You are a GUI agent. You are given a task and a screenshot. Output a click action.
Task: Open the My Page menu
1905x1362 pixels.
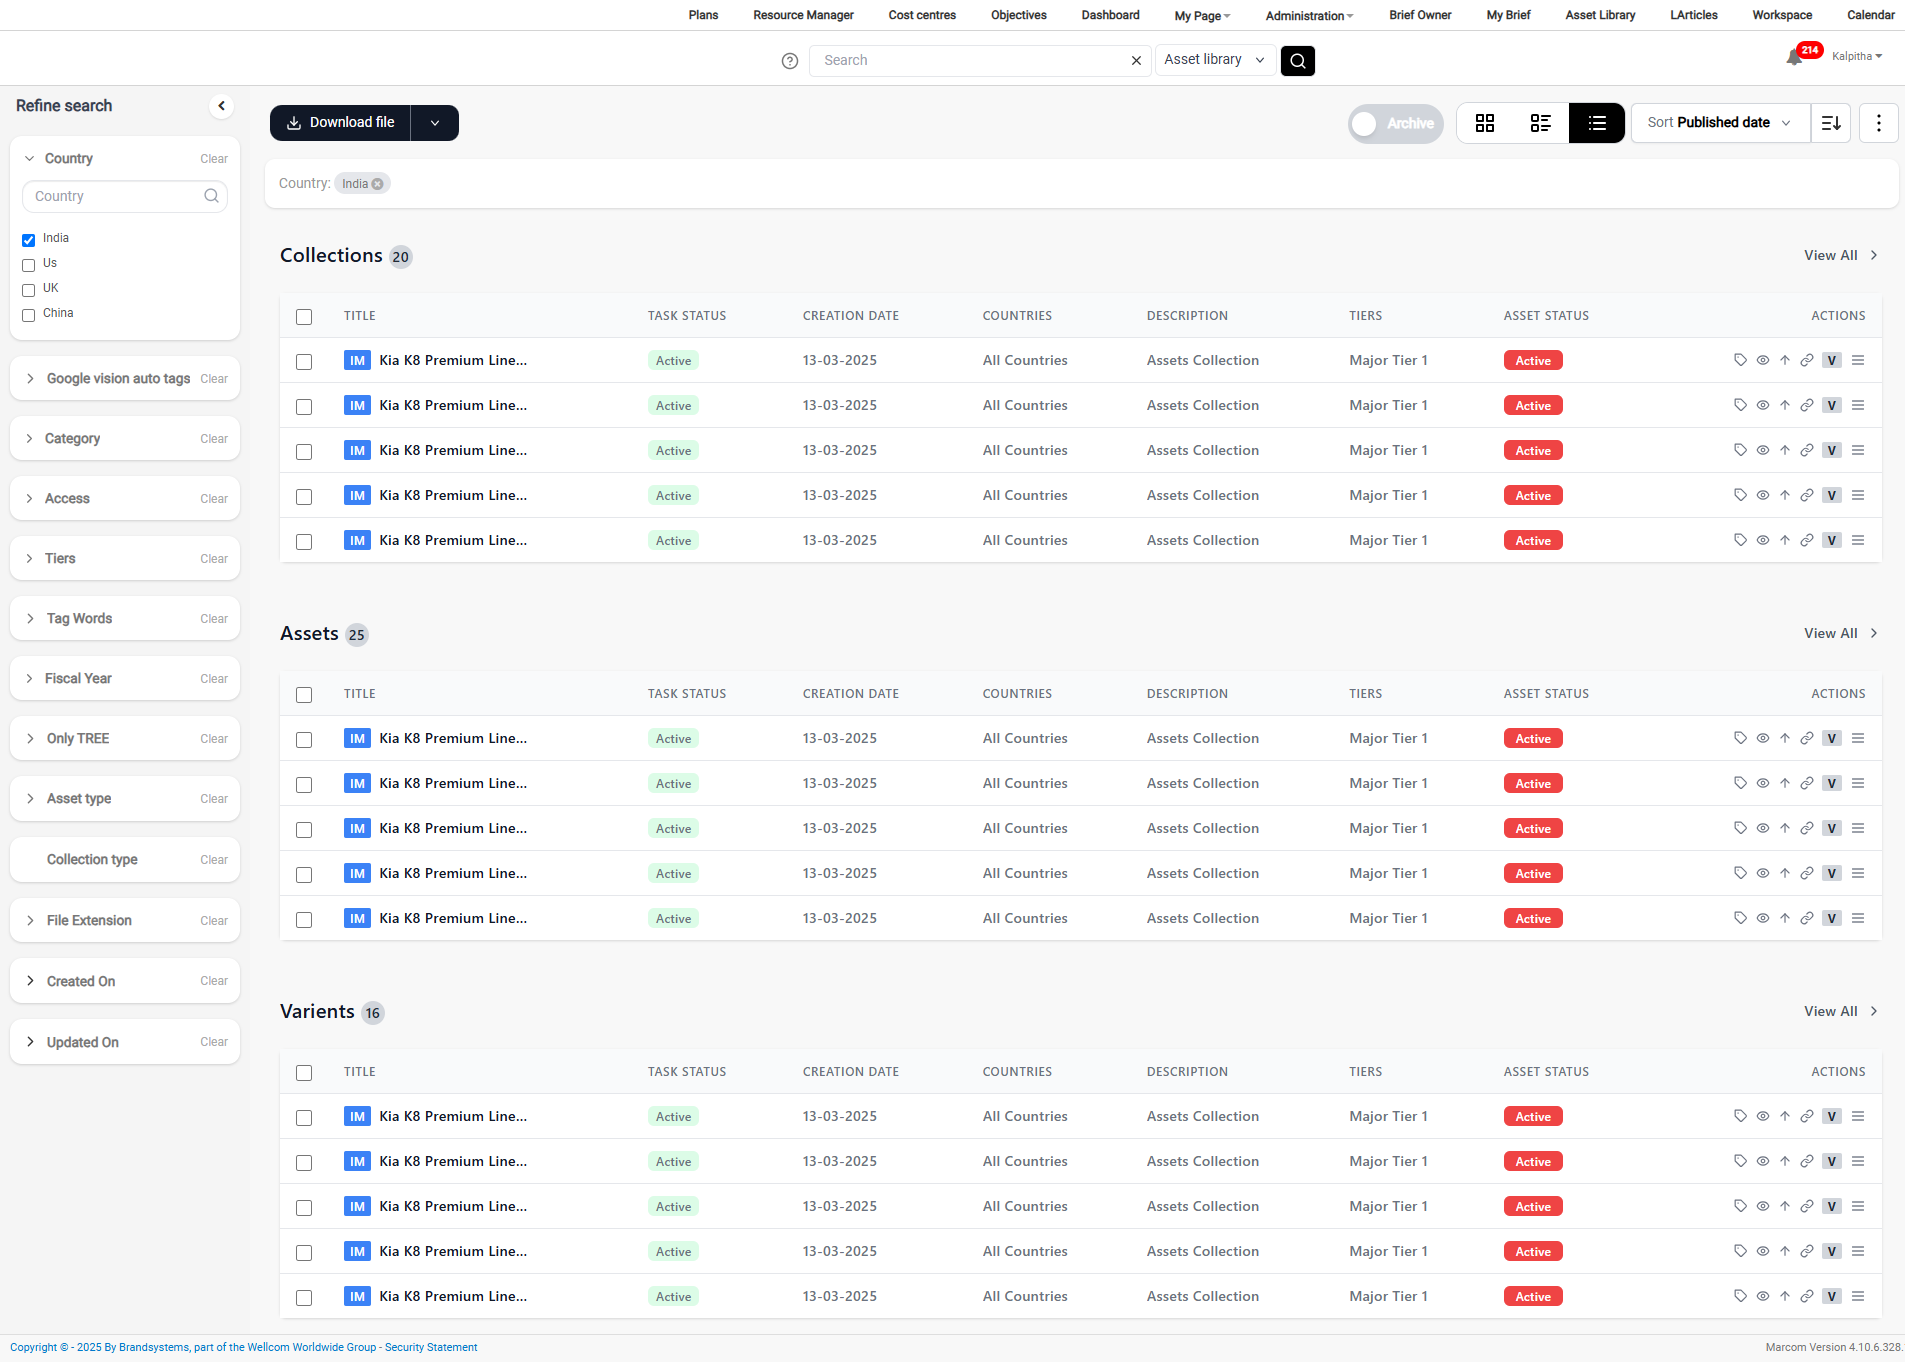point(1202,16)
